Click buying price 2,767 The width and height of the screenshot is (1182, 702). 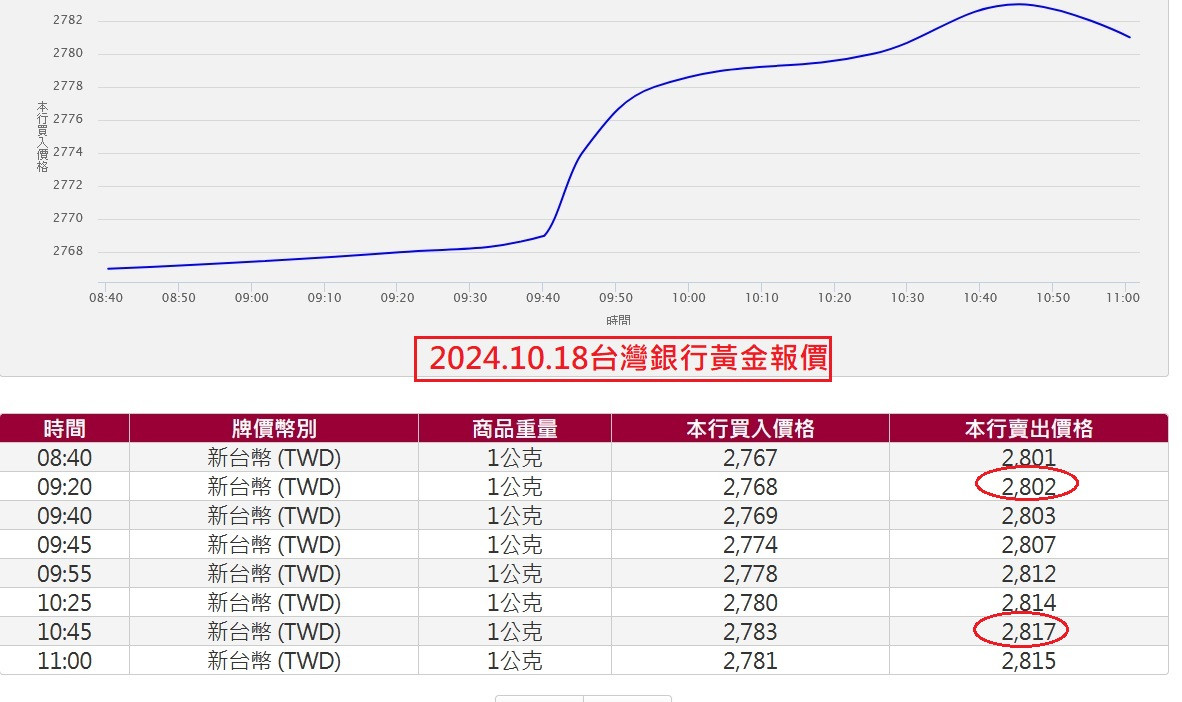750,458
